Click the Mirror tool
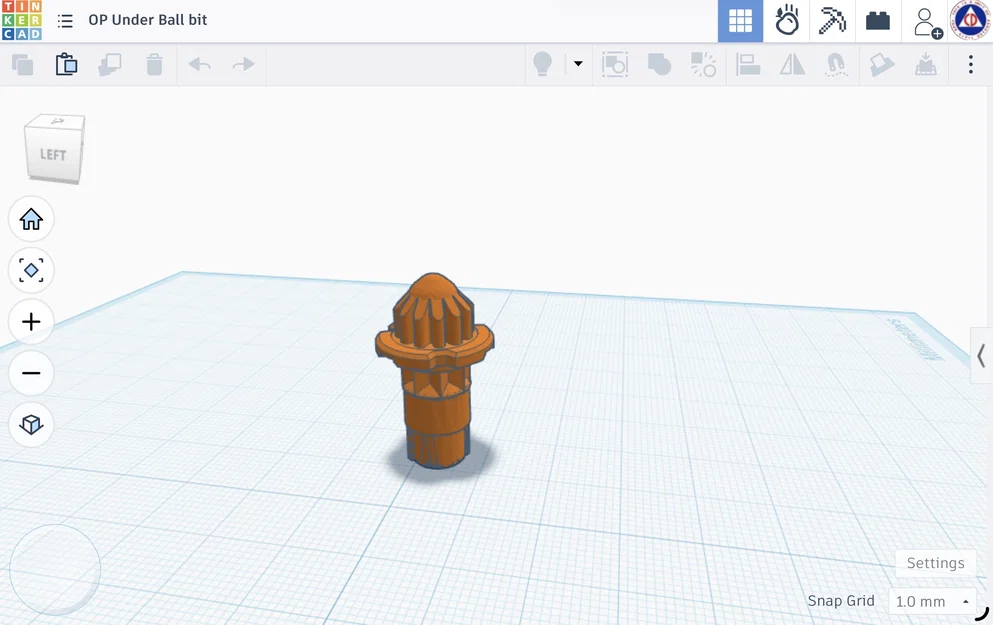Image resolution: width=993 pixels, height=625 pixels. (x=792, y=65)
